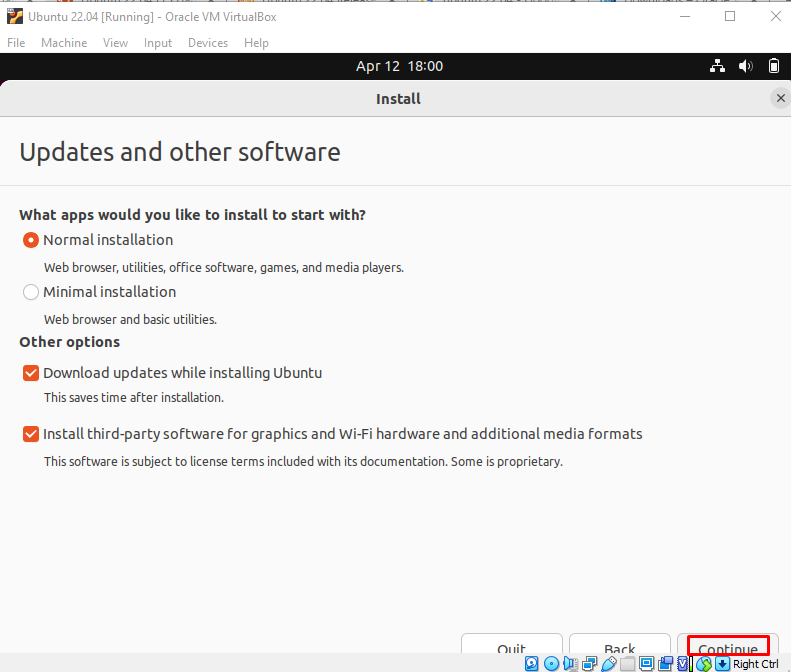Image resolution: width=791 pixels, height=672 pixels.
Task: Close the Install dialog with the X button
Action: pyautogui.click(x=781, y=98)
